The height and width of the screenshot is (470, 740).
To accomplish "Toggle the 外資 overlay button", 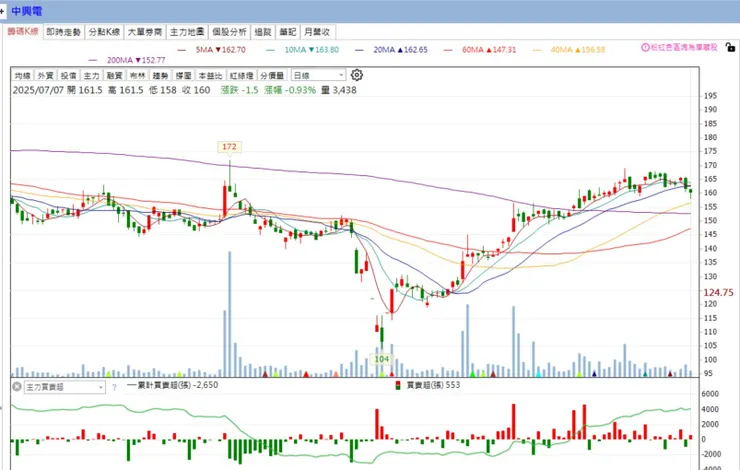I will [45, 76].
